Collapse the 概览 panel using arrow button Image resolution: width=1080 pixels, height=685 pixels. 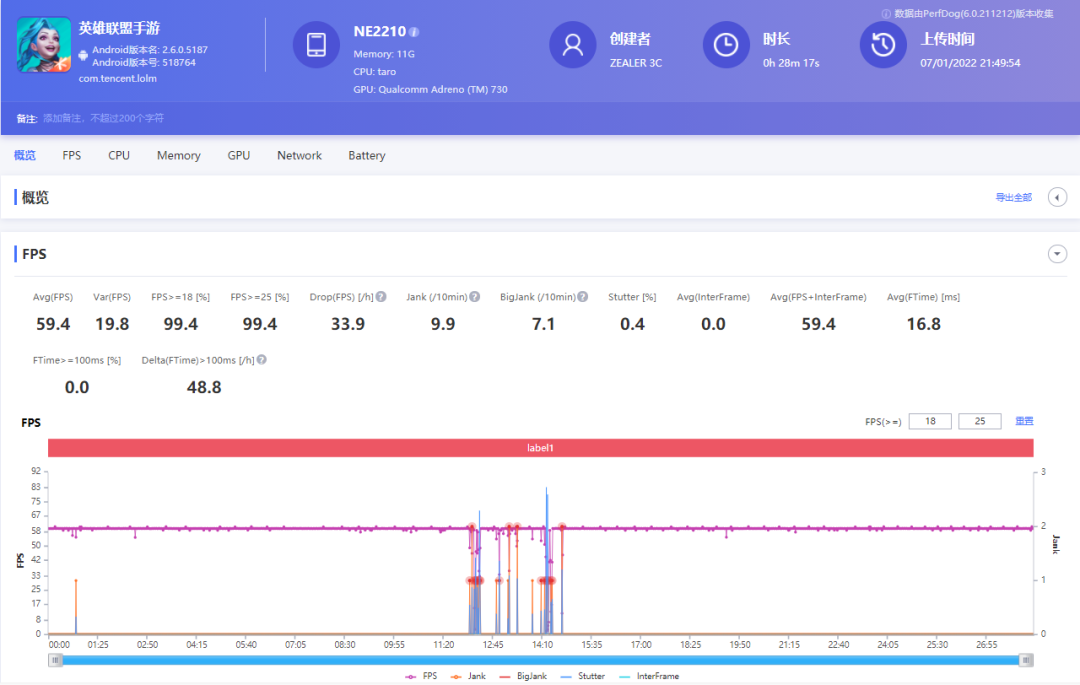point(1057,197)
